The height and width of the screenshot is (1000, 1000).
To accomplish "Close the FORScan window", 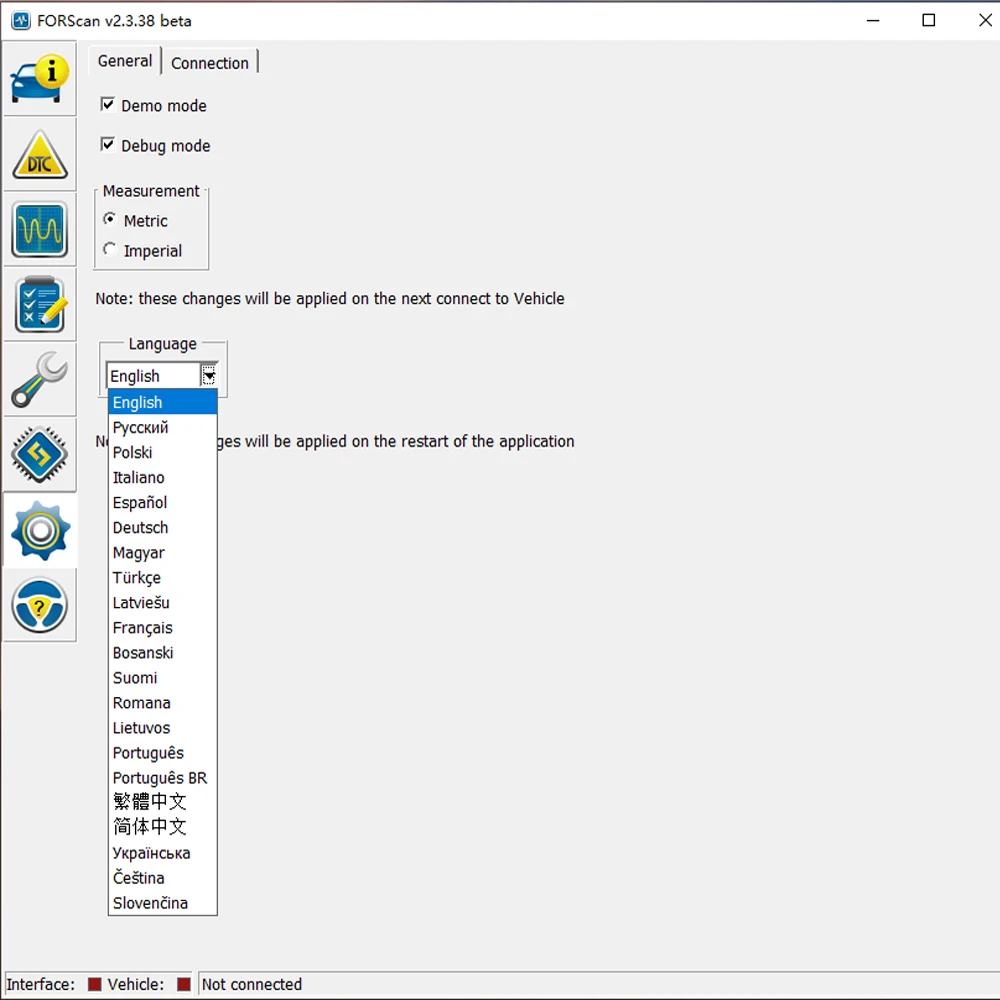I will pyautogui.click(x=985, y=20).
